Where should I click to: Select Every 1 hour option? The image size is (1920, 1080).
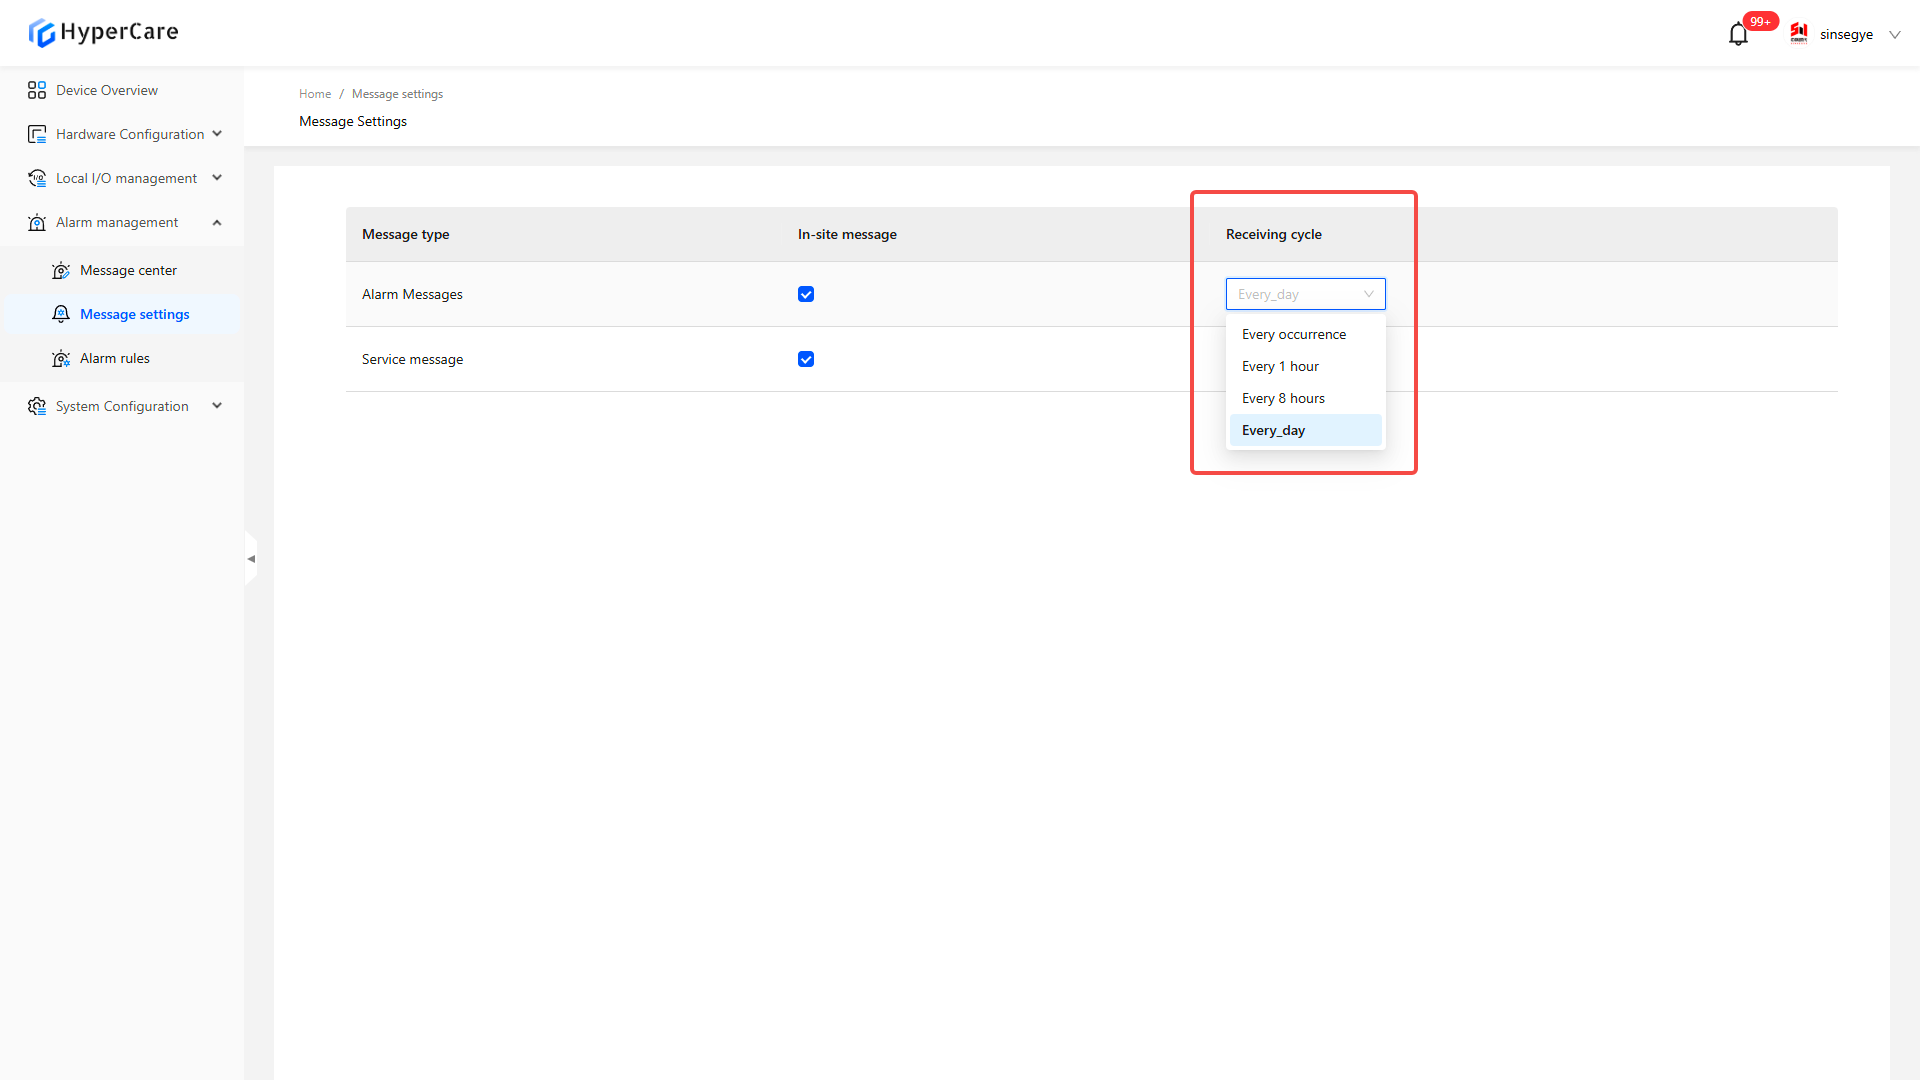[1280, 366]
